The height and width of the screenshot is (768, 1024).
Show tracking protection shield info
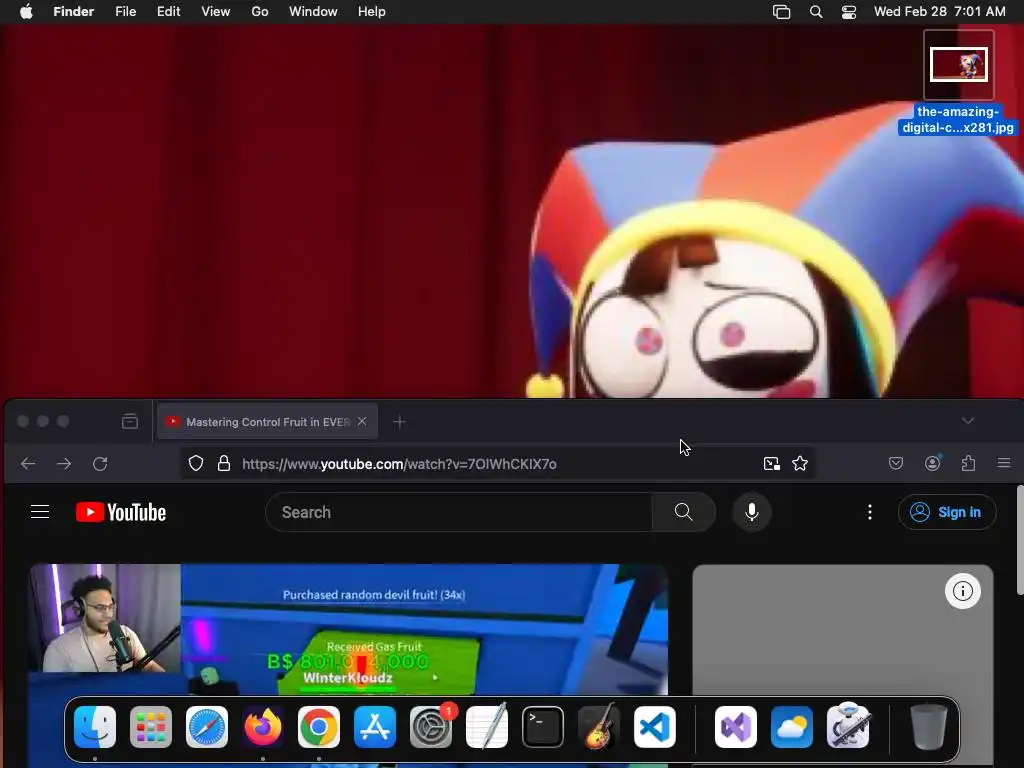point(196,464)
